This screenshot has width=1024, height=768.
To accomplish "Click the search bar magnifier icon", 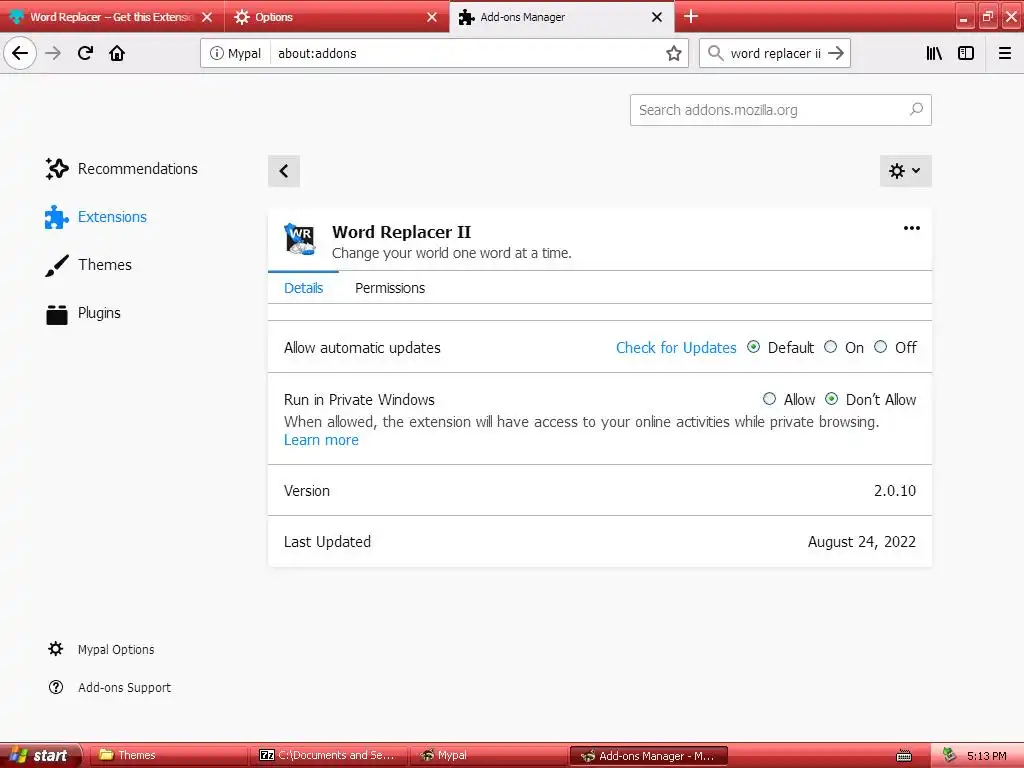I will click(715, 53).
